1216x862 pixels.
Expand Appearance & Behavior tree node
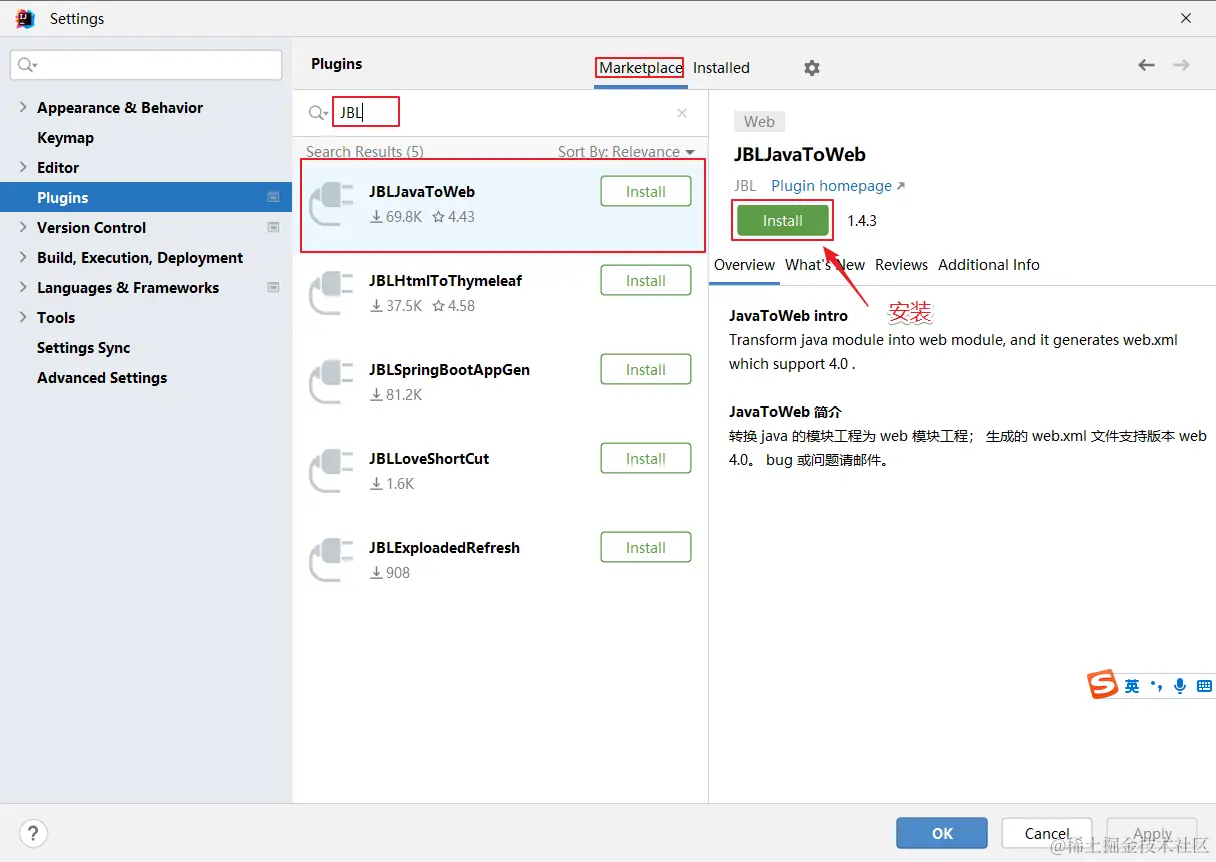tap(23, 107)
